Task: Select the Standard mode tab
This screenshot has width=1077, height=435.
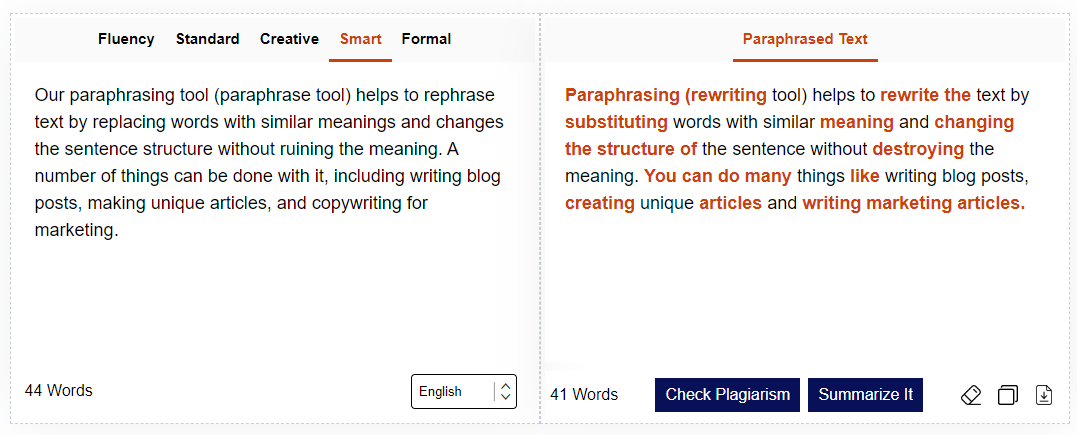Action: (x=207, y=39)
